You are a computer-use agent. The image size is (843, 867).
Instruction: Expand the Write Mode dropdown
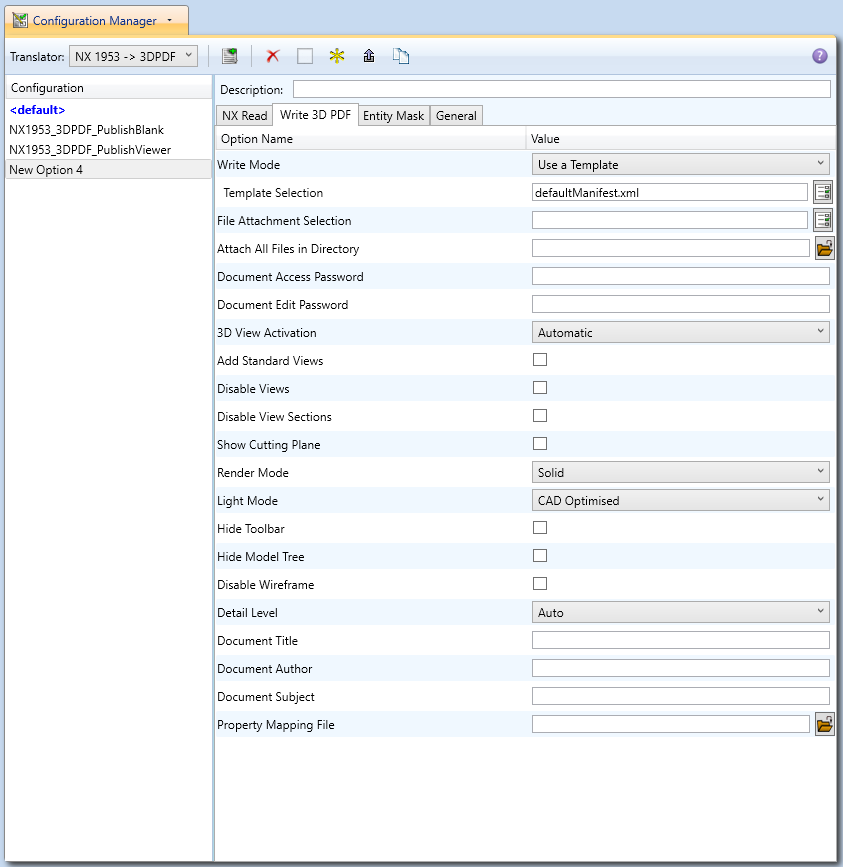680,164
